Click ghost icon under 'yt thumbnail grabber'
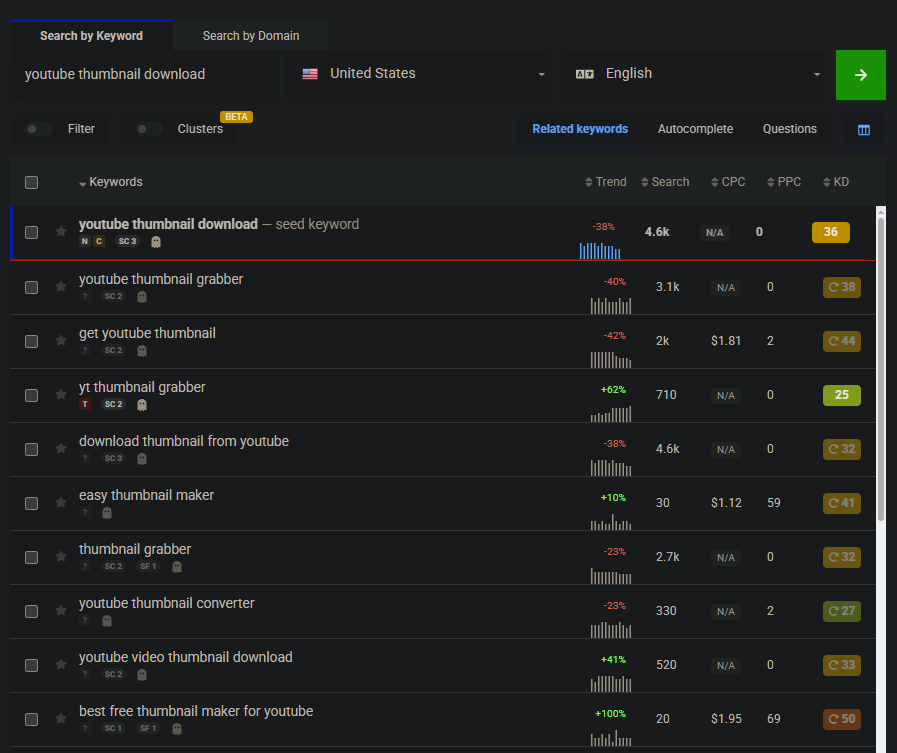The width and height of the screenshot is (897, 753). click(x=142, y=405)
